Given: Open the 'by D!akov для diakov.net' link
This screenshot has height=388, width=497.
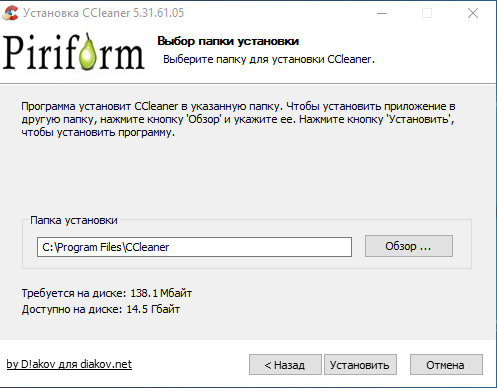Looking at the screenshot, I should [69, 364].
